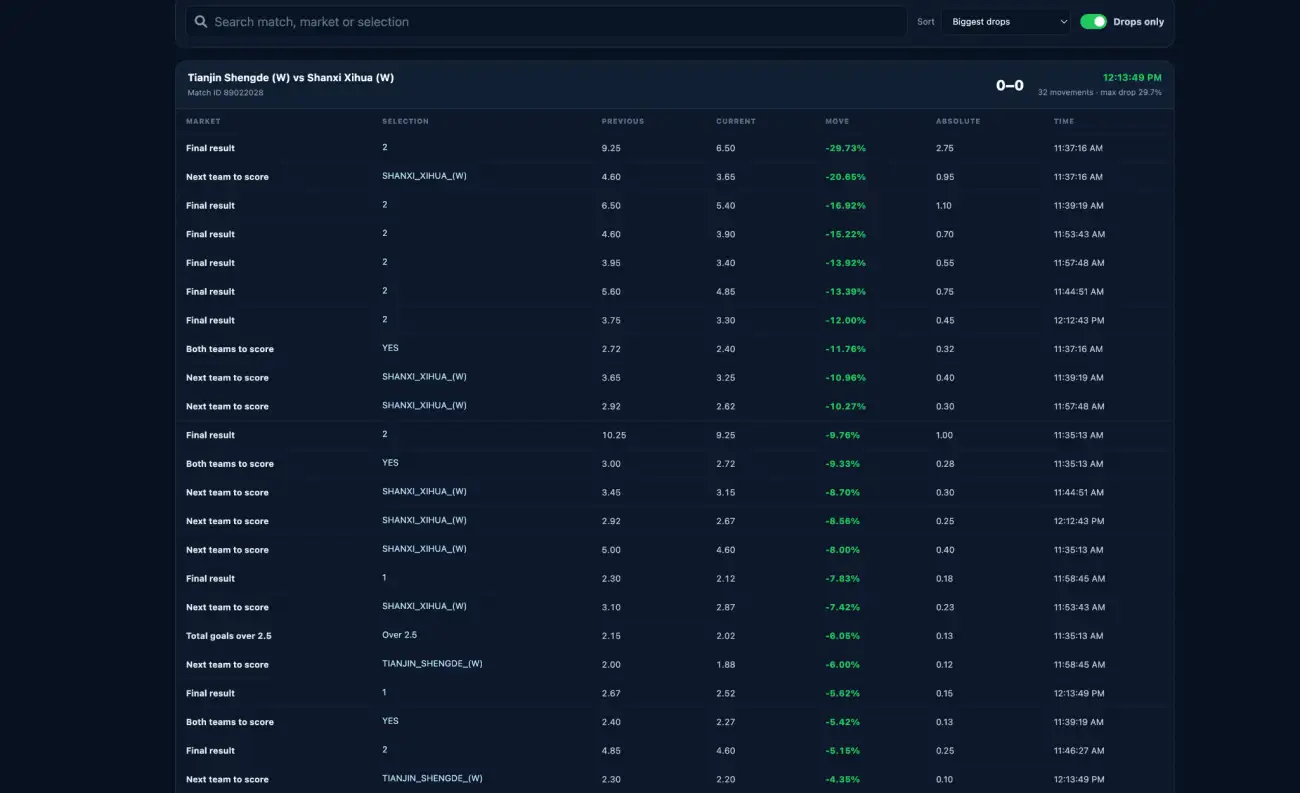Toggle the Drops only switch
Image resolution: width=1300 pixels, height=793 pixels.
click(1093, 21)
